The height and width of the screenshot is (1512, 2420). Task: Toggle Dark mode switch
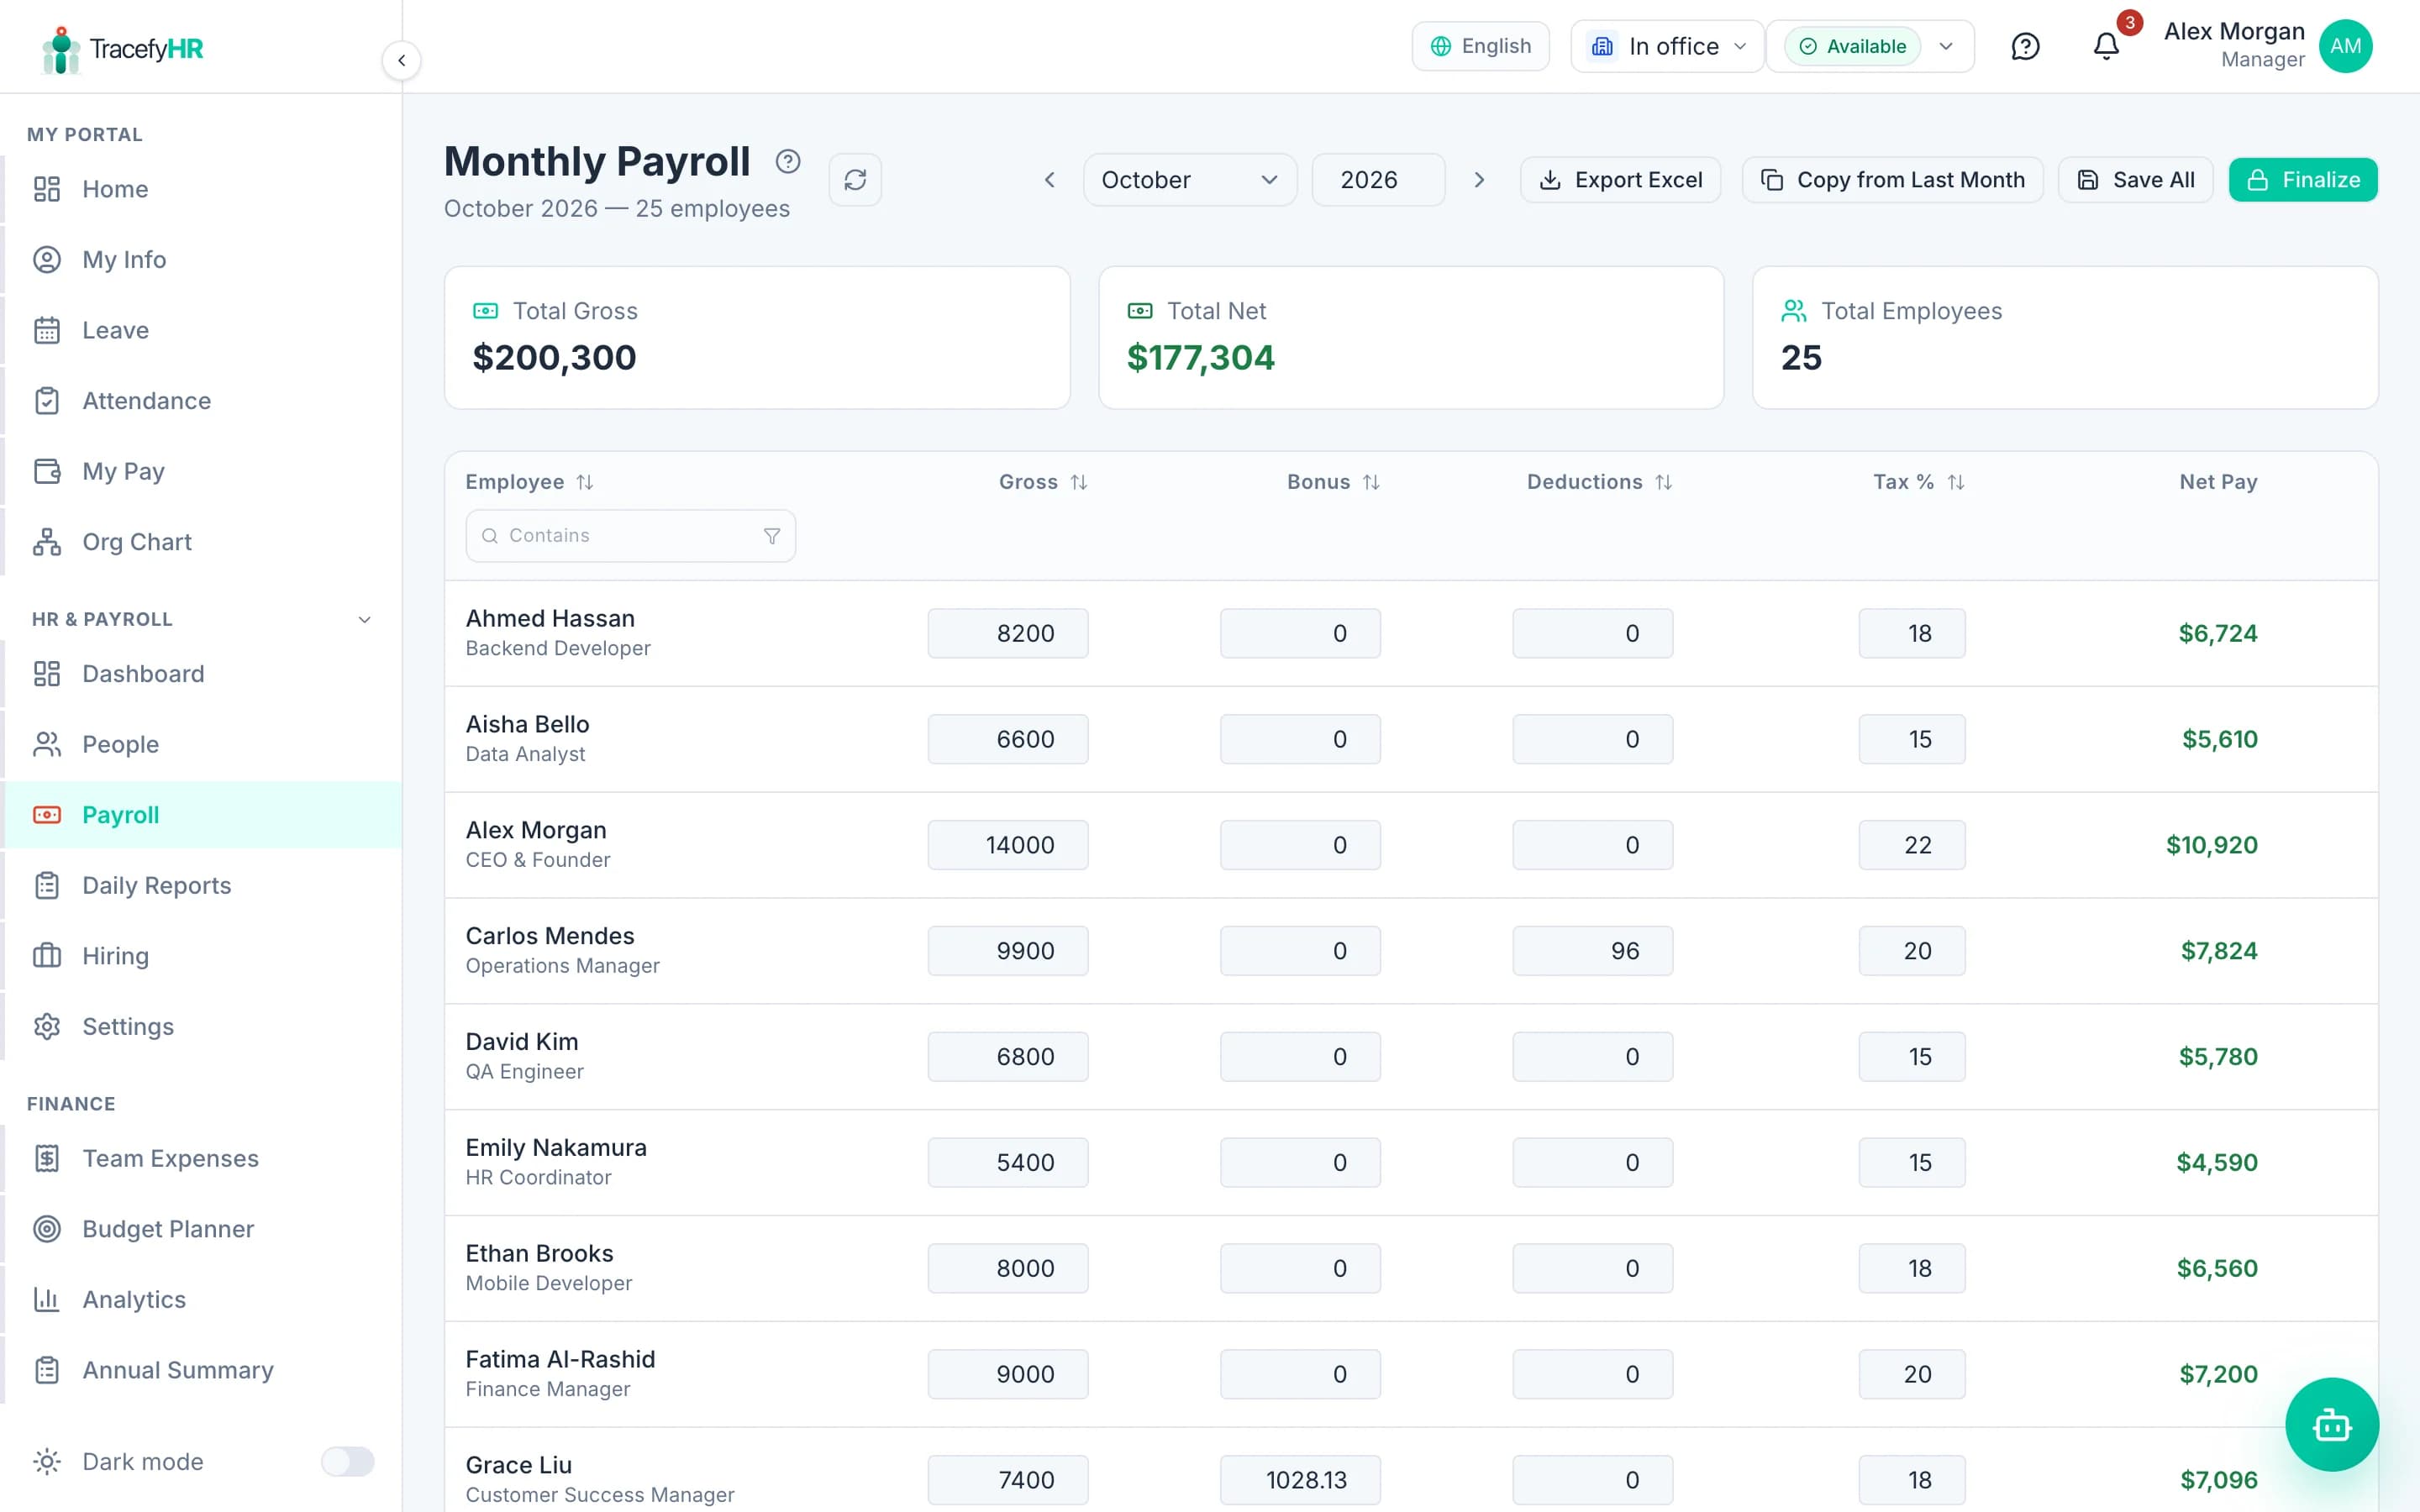coord(347,1461)
